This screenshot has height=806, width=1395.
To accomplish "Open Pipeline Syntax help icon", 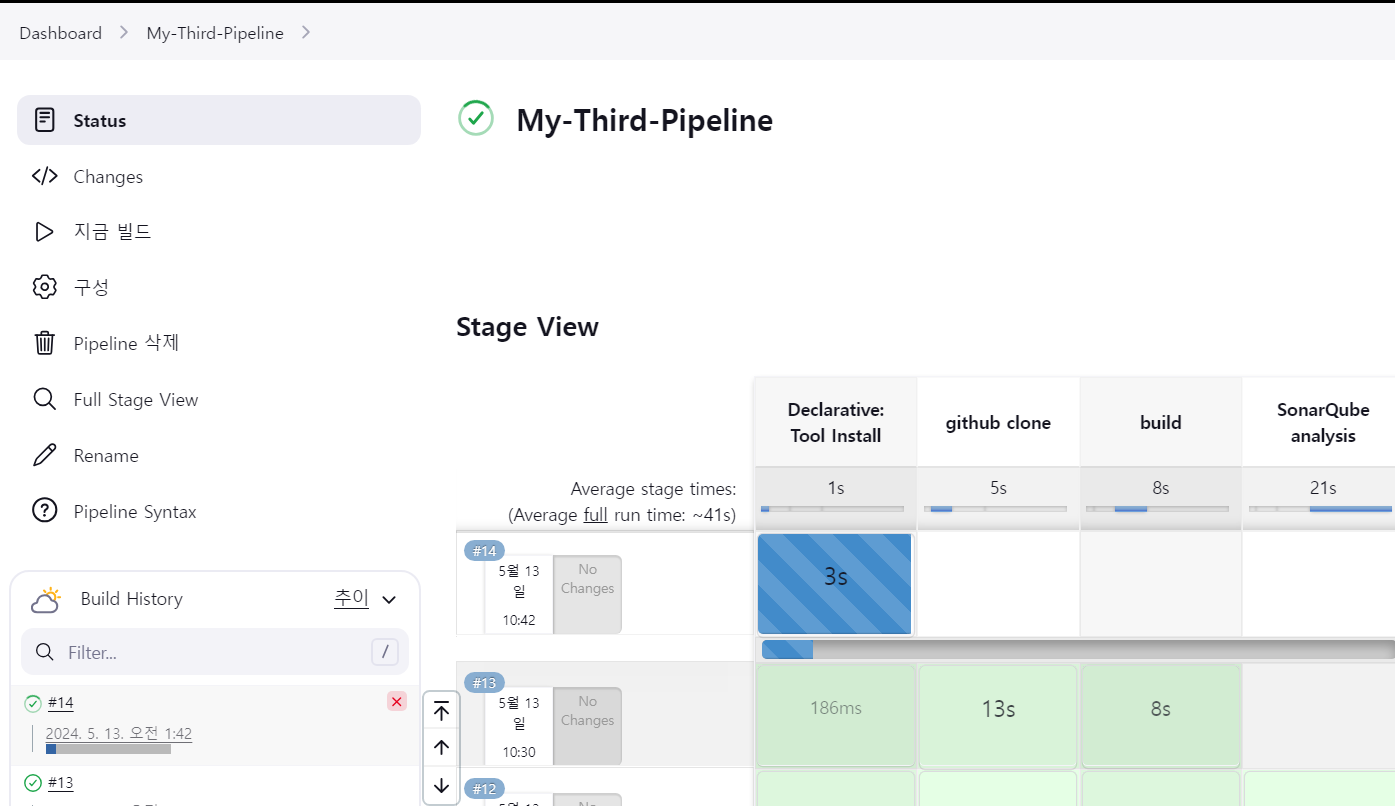I will point(44,512).
